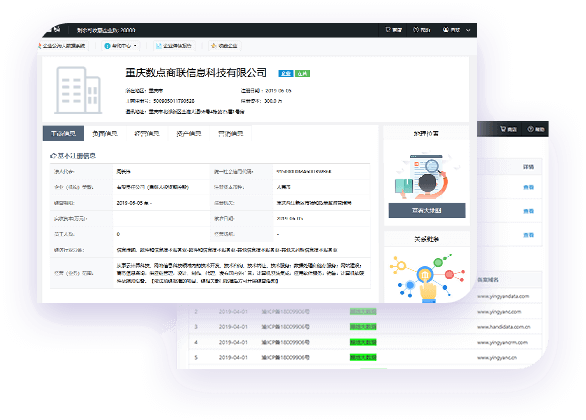Open the relationship graph network illustration
The image size is (586, 420).
[x=427, y=276]
